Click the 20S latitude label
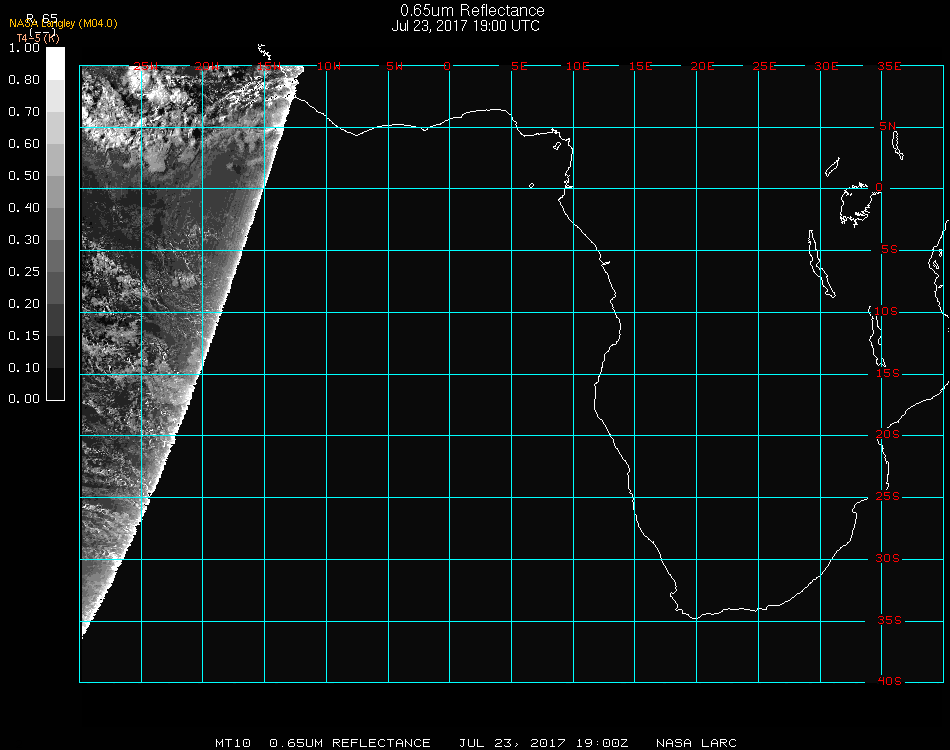Viewport: 950px width, 750px height. [x=888, y=435]
